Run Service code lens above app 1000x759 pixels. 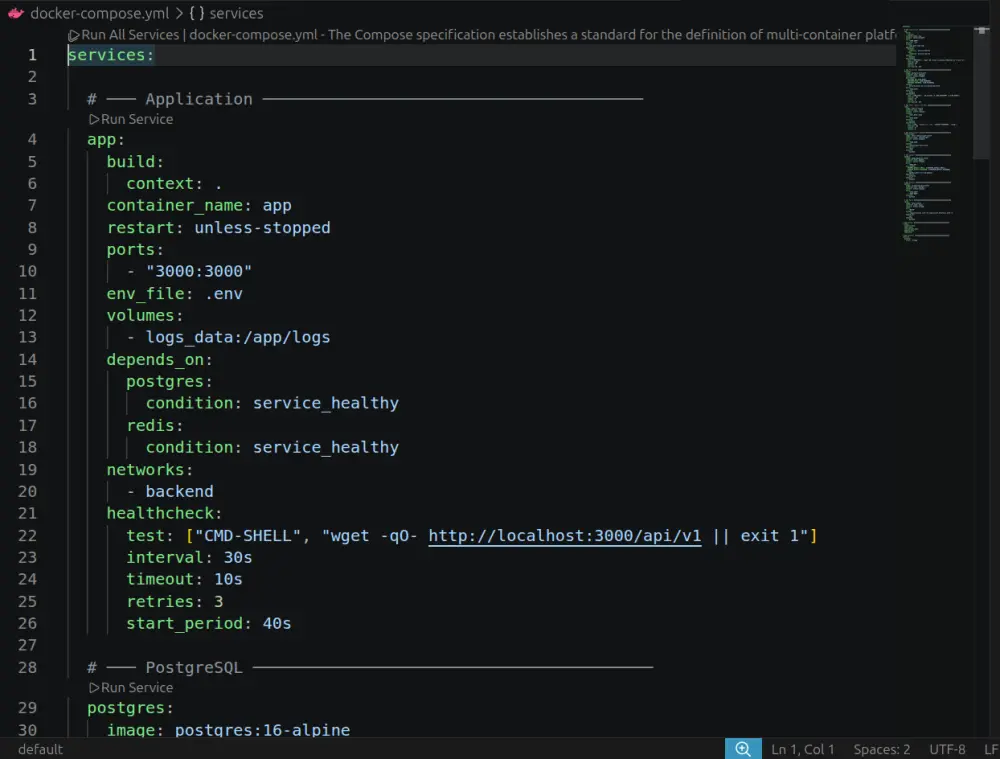[x=136, y=119]
